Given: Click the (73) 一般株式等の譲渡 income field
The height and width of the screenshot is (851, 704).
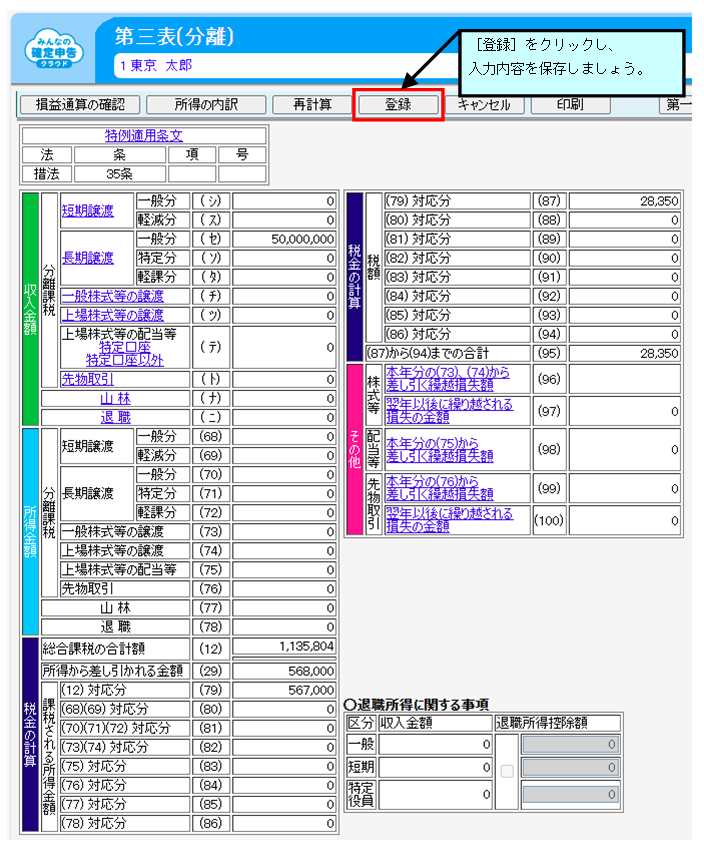Looking at the screenshot, I should tap(284, 531).
